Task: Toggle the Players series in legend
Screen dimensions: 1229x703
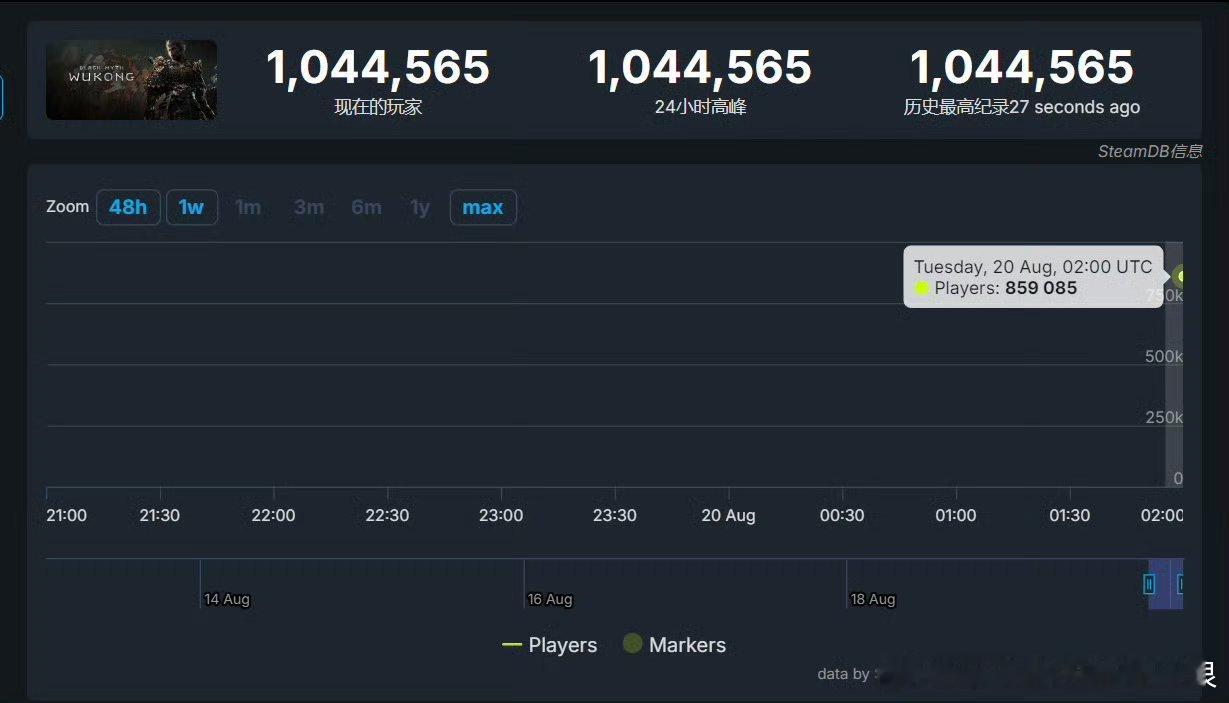Action: click(x=550, y=645)
